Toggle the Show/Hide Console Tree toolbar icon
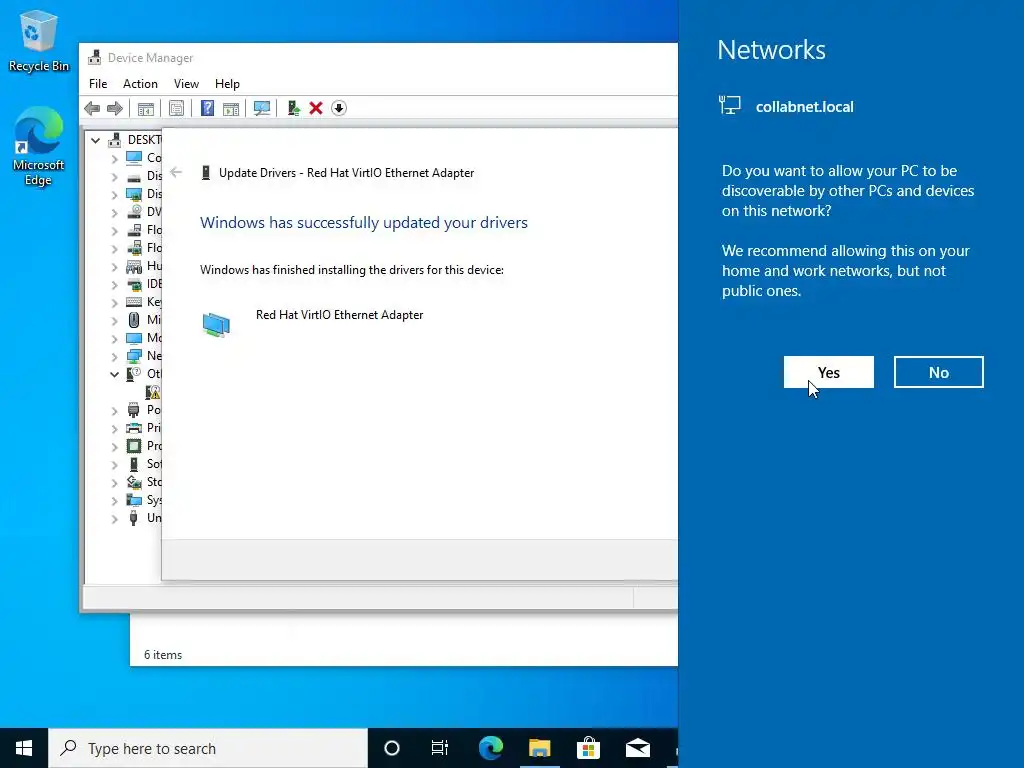The image size is (1024, 768). [x=146, y=108]
